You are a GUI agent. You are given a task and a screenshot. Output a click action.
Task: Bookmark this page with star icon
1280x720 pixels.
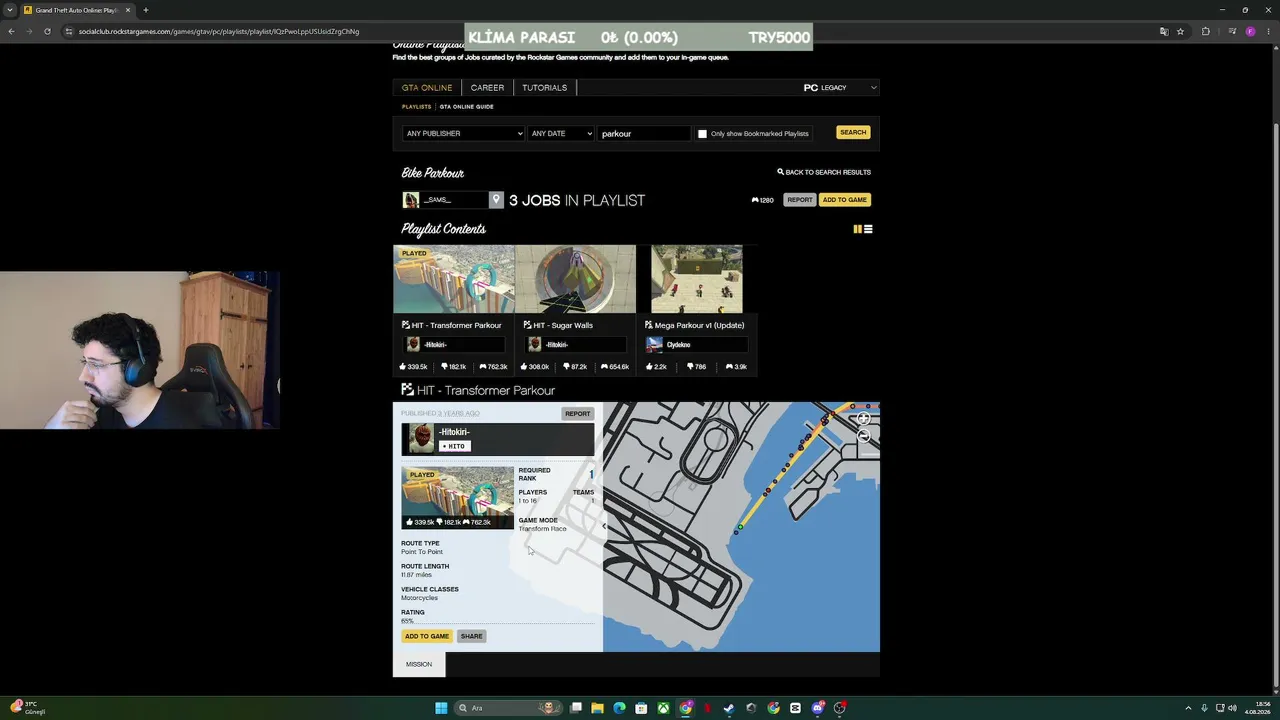point(1180,31)
